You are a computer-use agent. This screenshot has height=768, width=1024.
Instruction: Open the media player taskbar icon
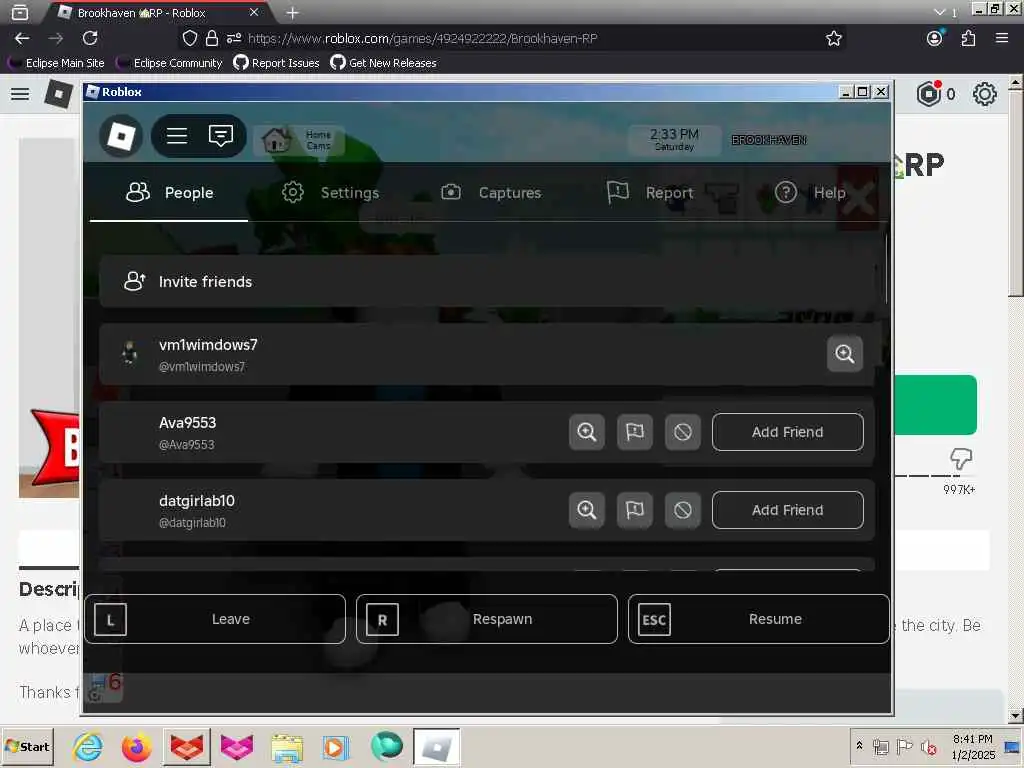click(336, 746)
